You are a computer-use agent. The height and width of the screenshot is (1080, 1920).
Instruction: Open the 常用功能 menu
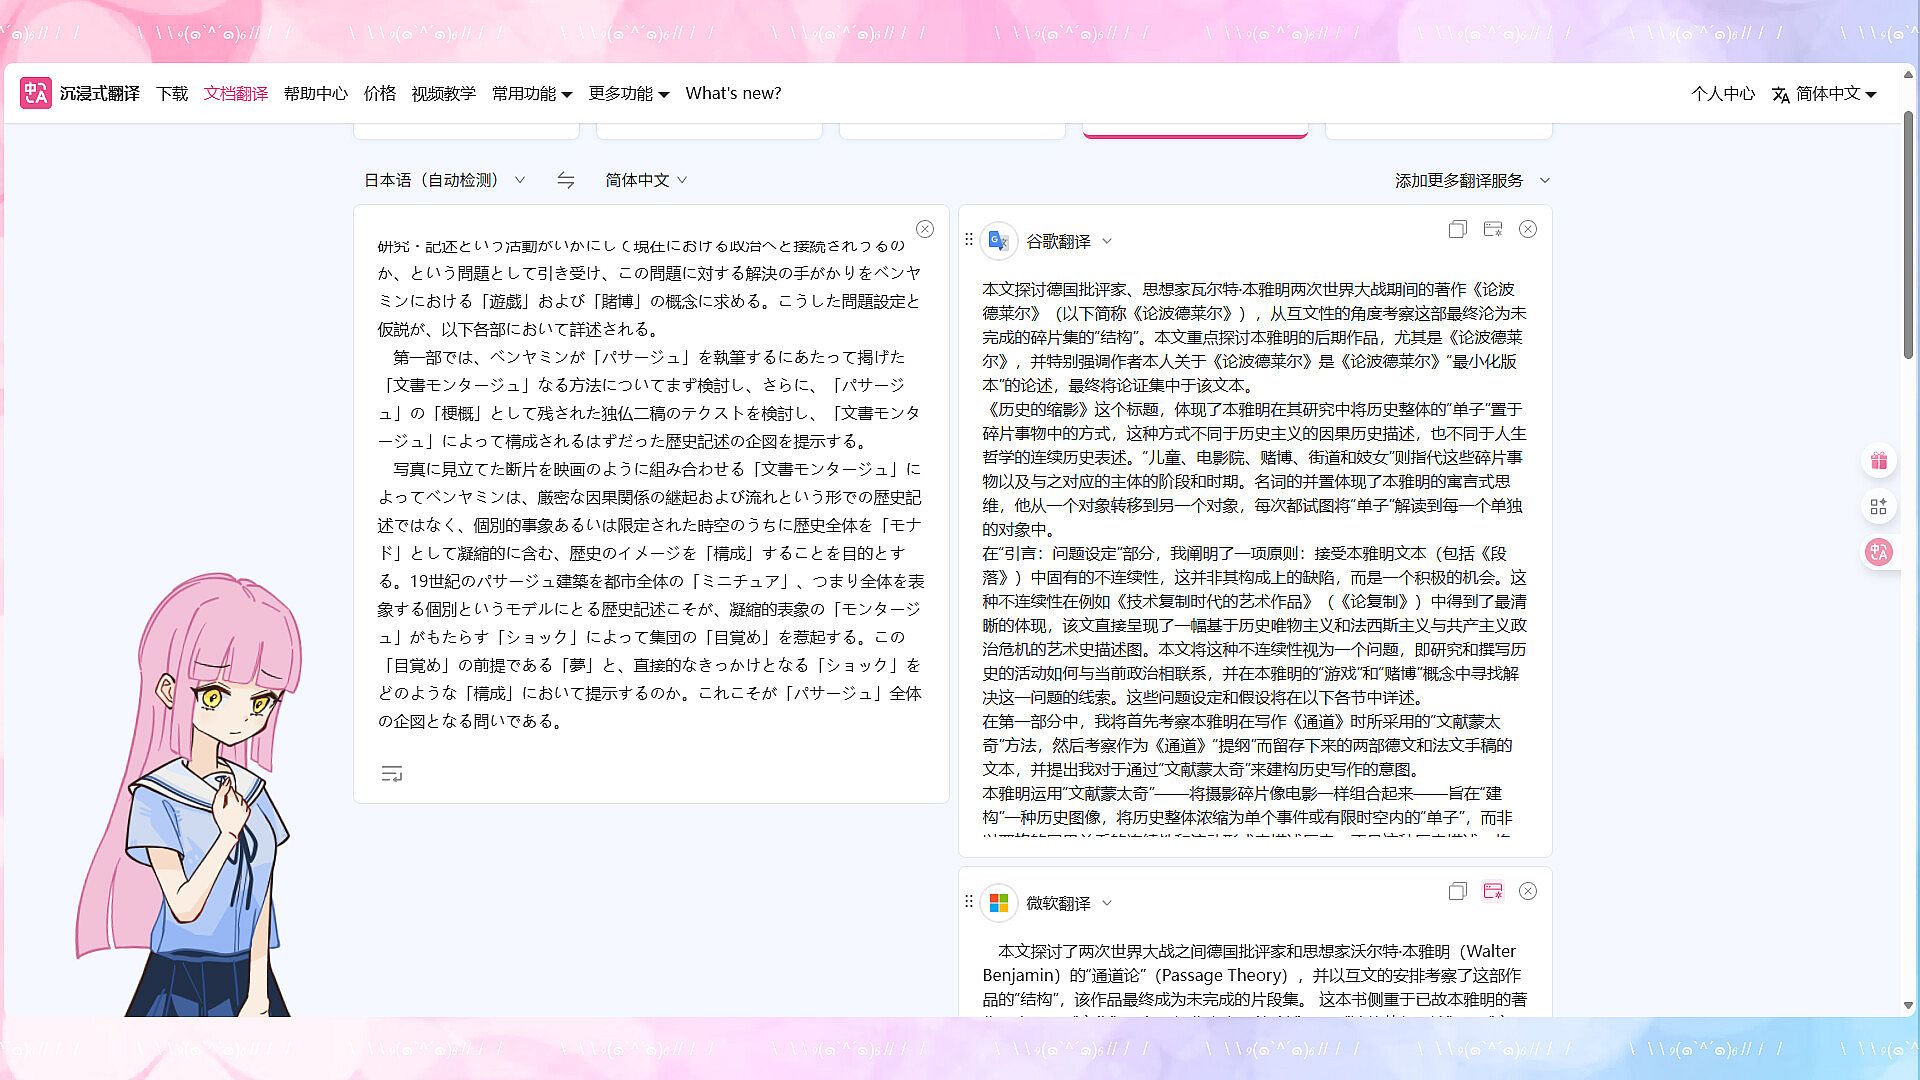coord(531,93)
